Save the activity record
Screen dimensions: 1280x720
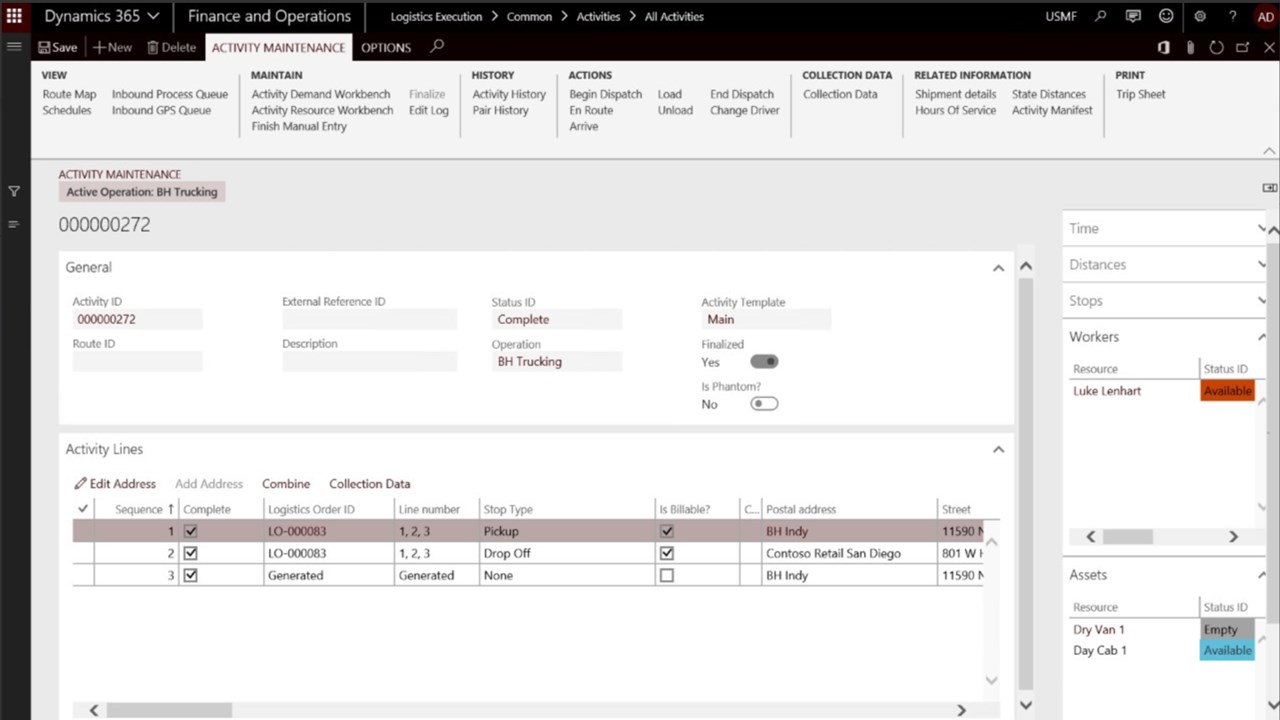tap(57, 47)
